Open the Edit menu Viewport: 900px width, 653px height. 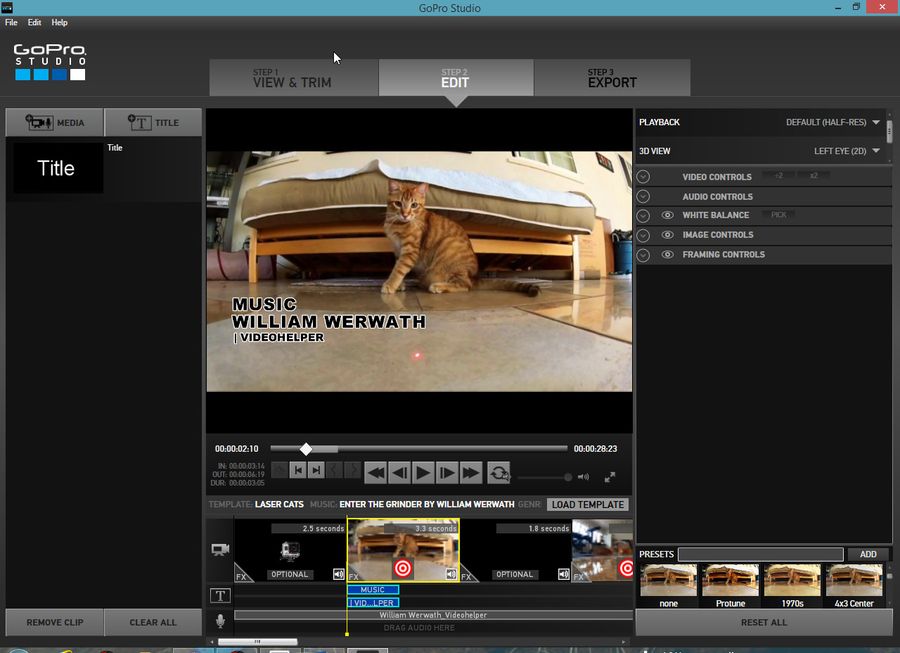point(34,22)
